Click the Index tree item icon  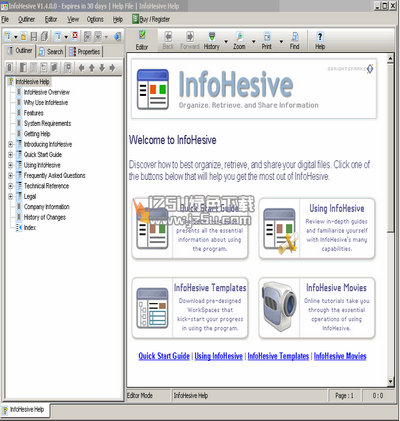pyautogui.click(x=19, y=228)
